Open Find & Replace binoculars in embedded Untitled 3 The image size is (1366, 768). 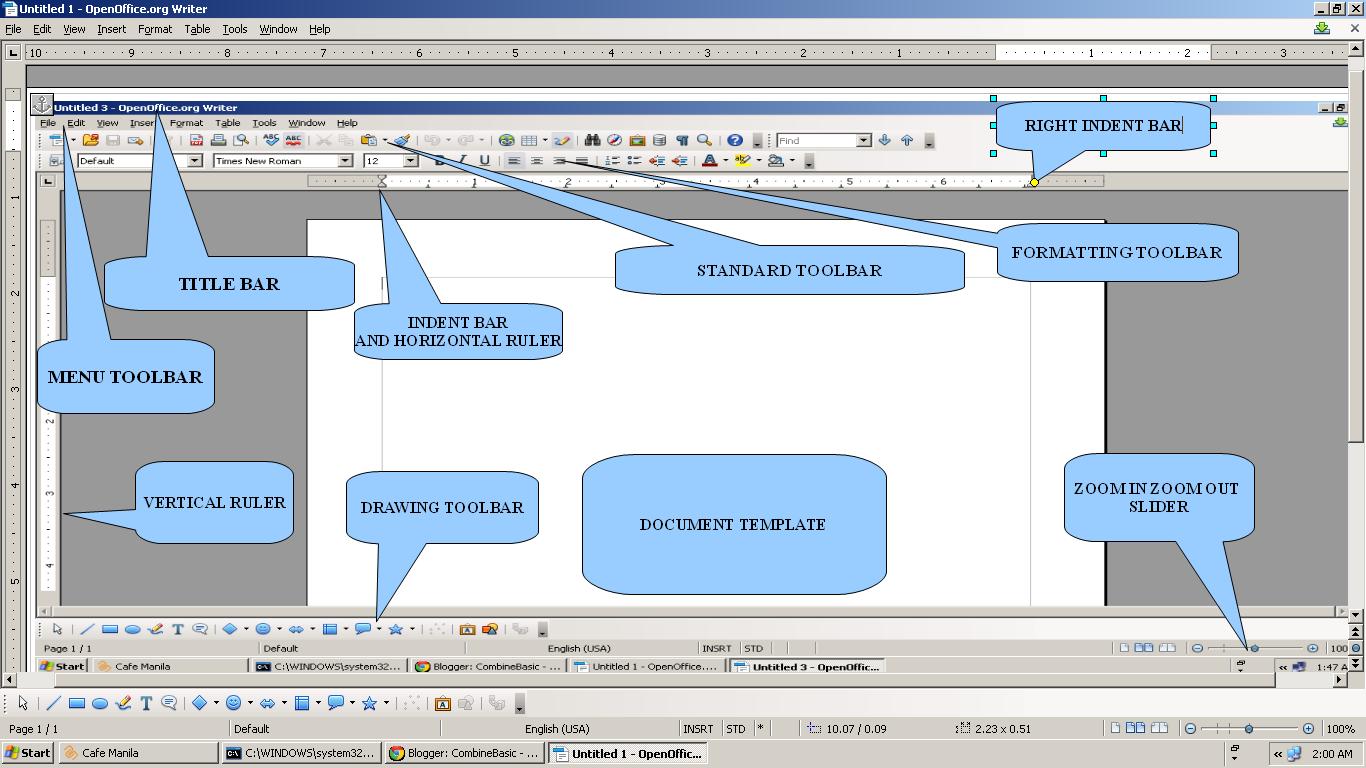point(593,141)
